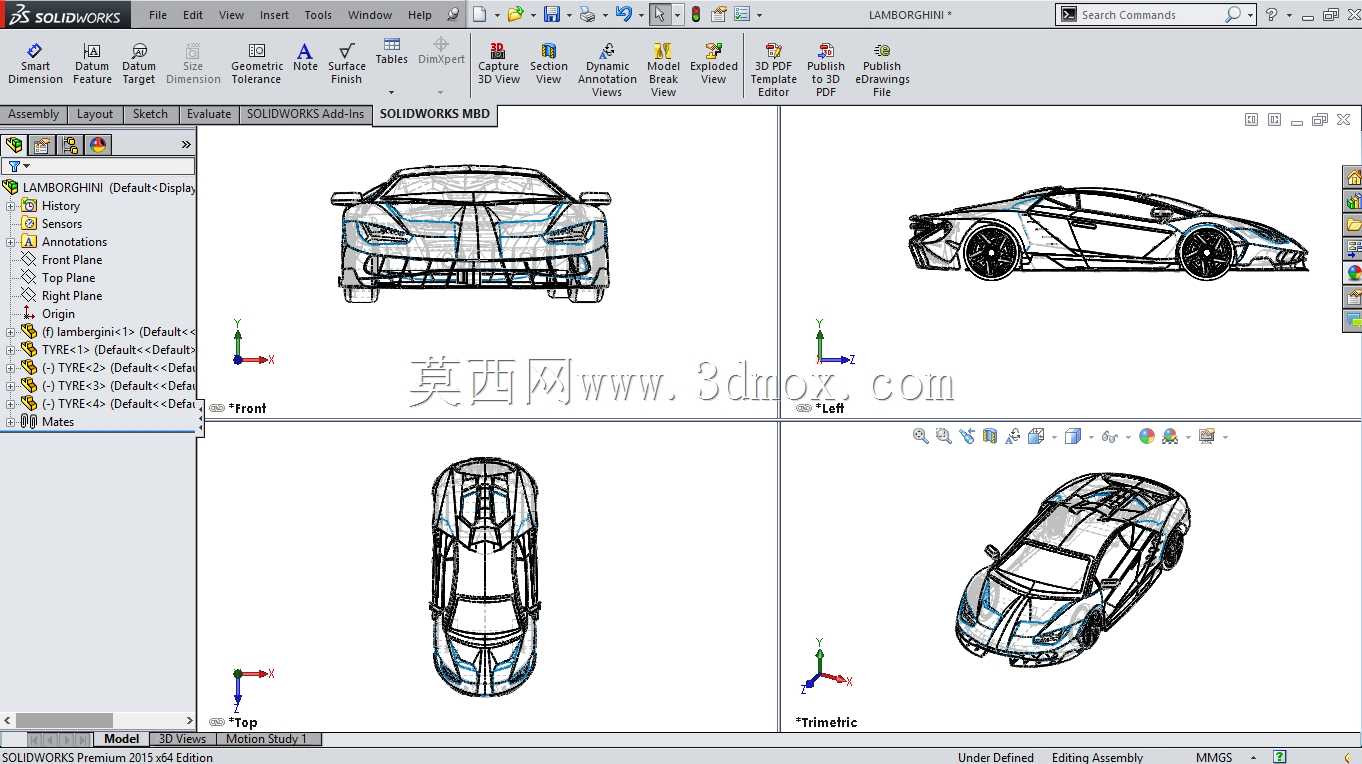Image resolution: width=1362 pixels, height=764 pixels.
Task: Click the New document icon
Action: coord(480,14)
